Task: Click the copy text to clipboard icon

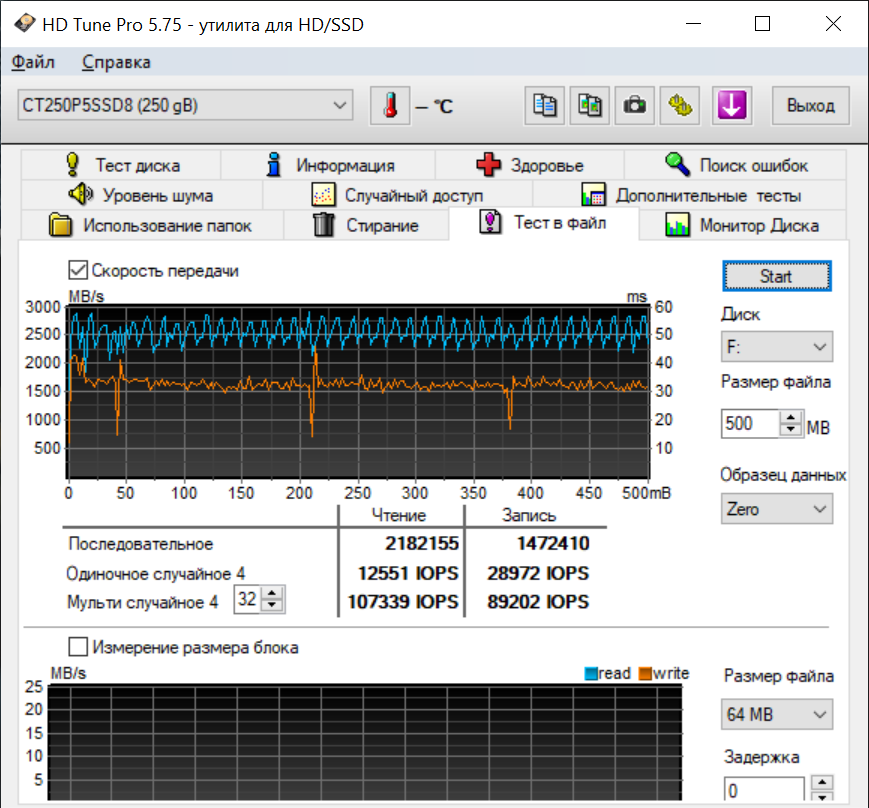Action: [545, 105]
